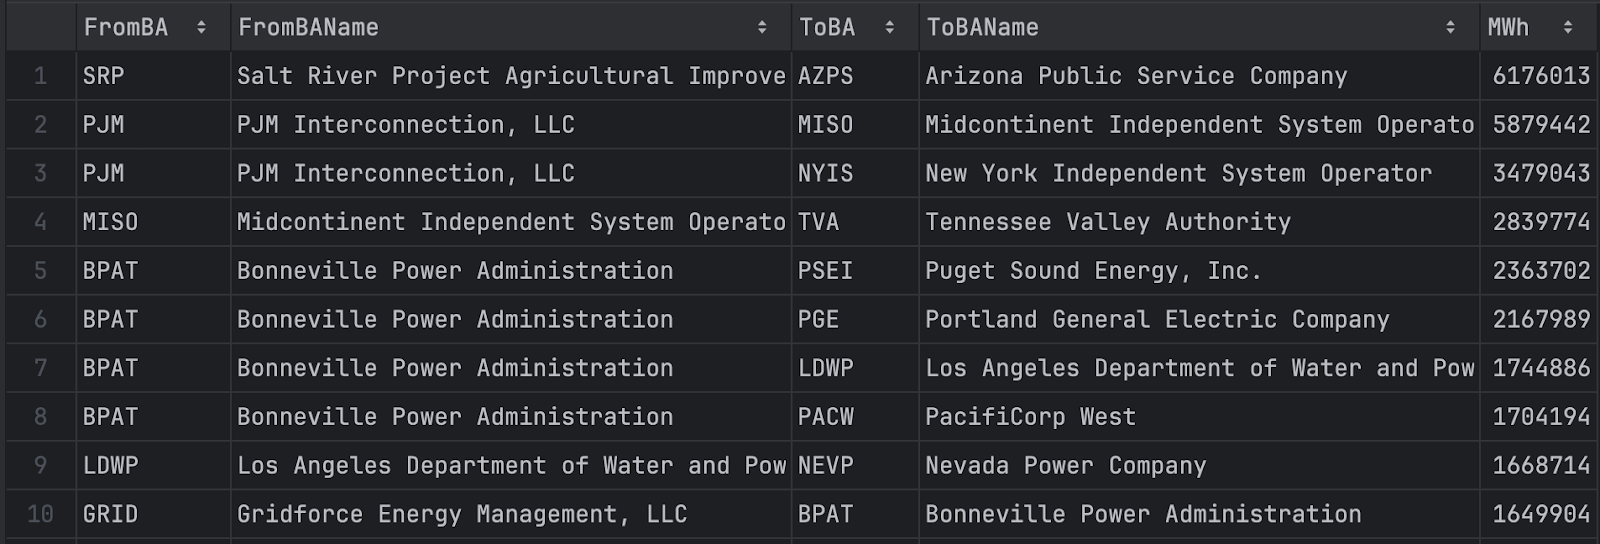Click the FromBA column header label
The width and height of the screenshot is (1600, 544).
[x=126, y=28]
